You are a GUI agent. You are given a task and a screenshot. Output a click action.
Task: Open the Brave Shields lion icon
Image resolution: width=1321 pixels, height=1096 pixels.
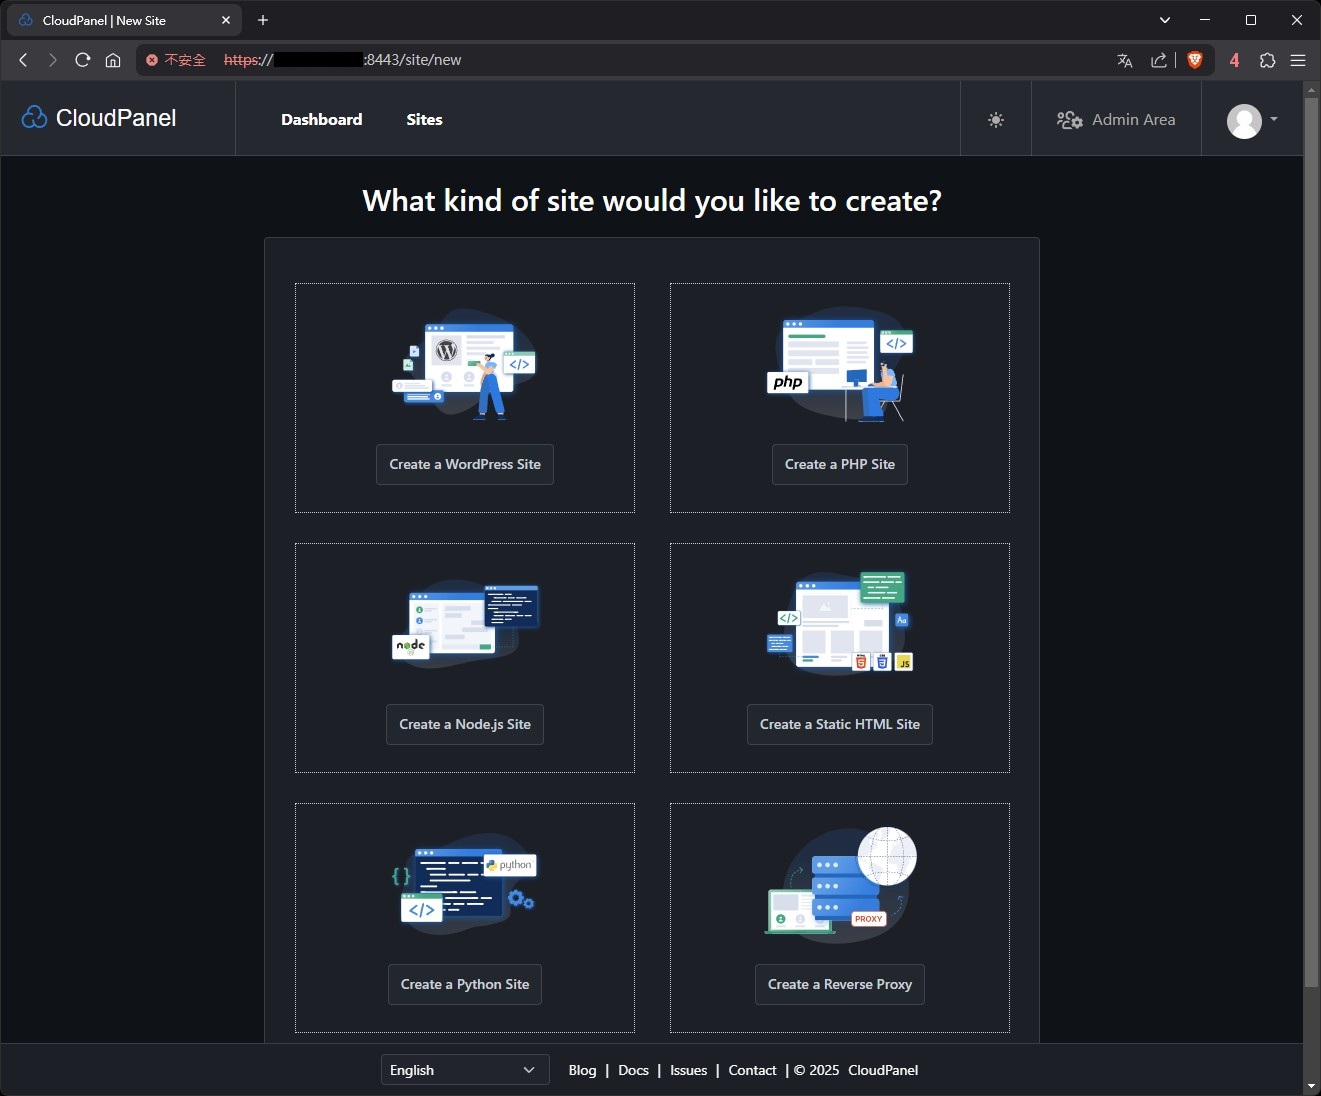[1194, 60]
